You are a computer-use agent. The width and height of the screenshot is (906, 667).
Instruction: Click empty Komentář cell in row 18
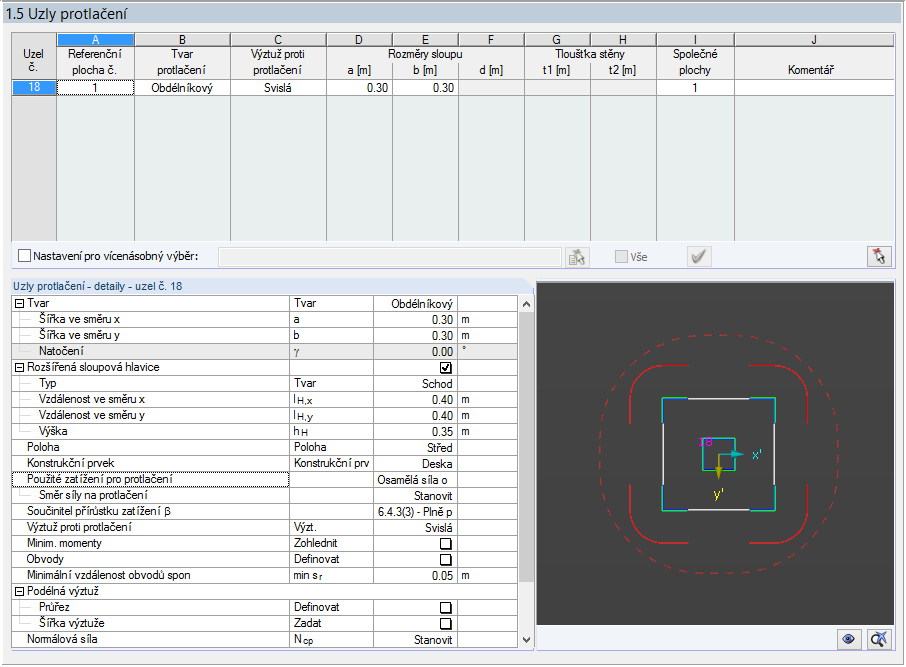pos(814,88)
